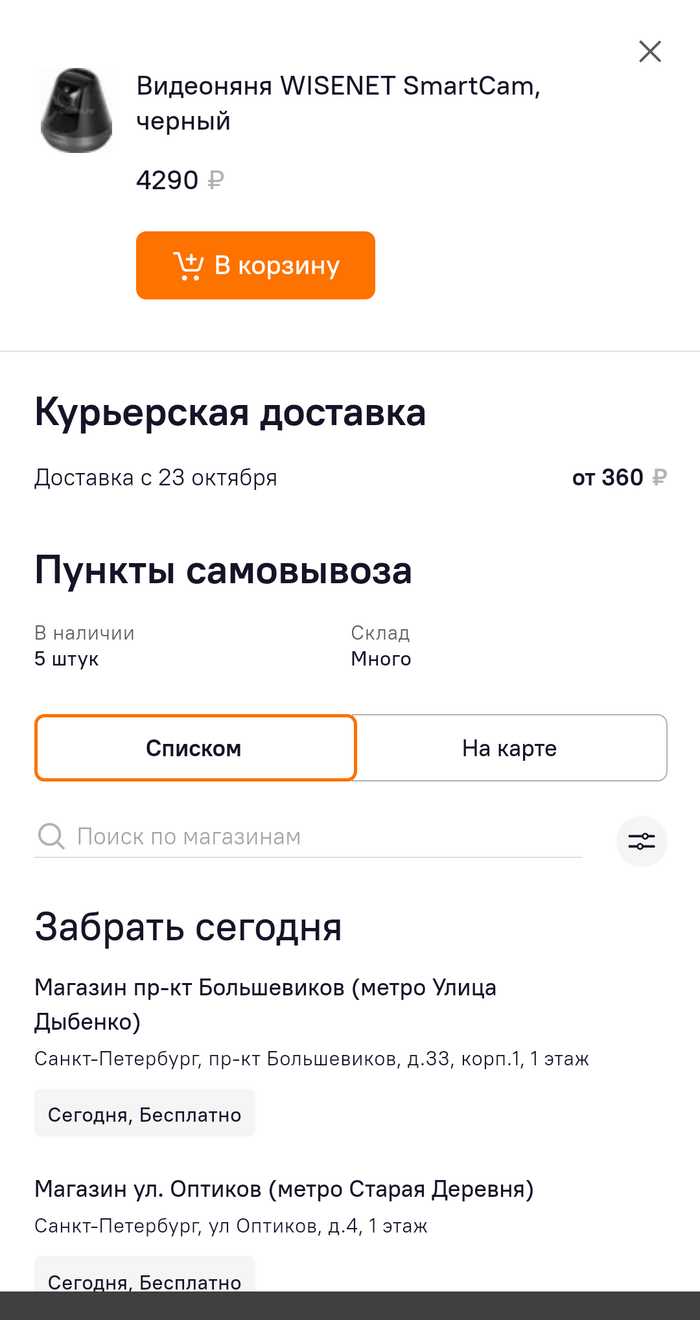Tap Сегодня, Бесплатно chip under Оптиков store
Screen dimensions: 700x1320
coord(145,1281)
